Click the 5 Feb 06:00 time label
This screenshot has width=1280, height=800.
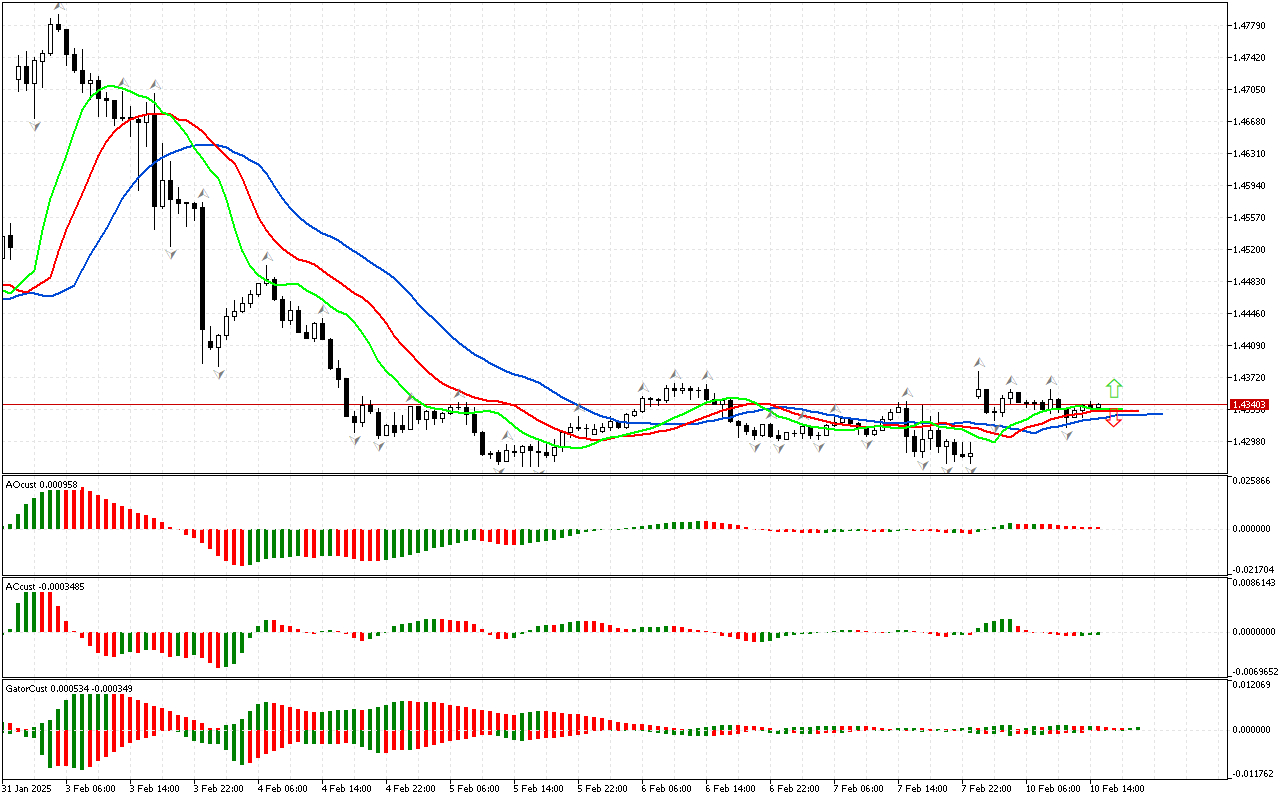[473, 789]
